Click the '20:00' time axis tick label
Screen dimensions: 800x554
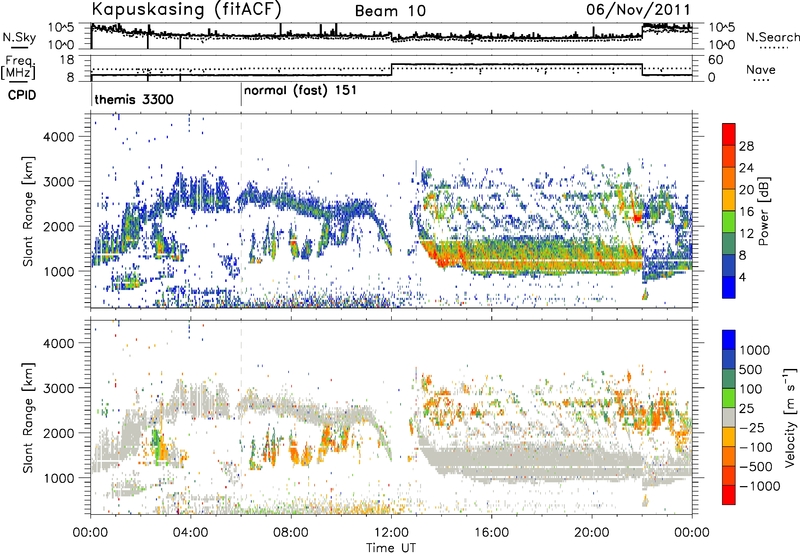tap(591, 533)
